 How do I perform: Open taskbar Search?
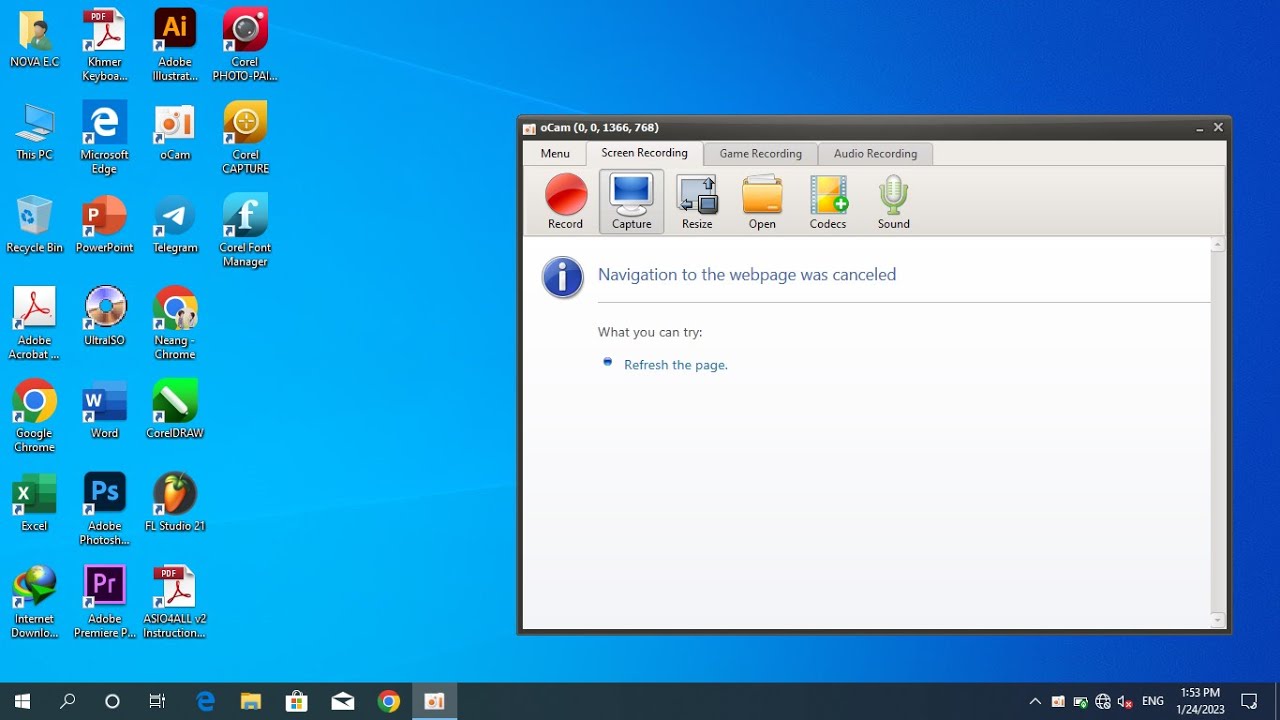click(68, 701)
